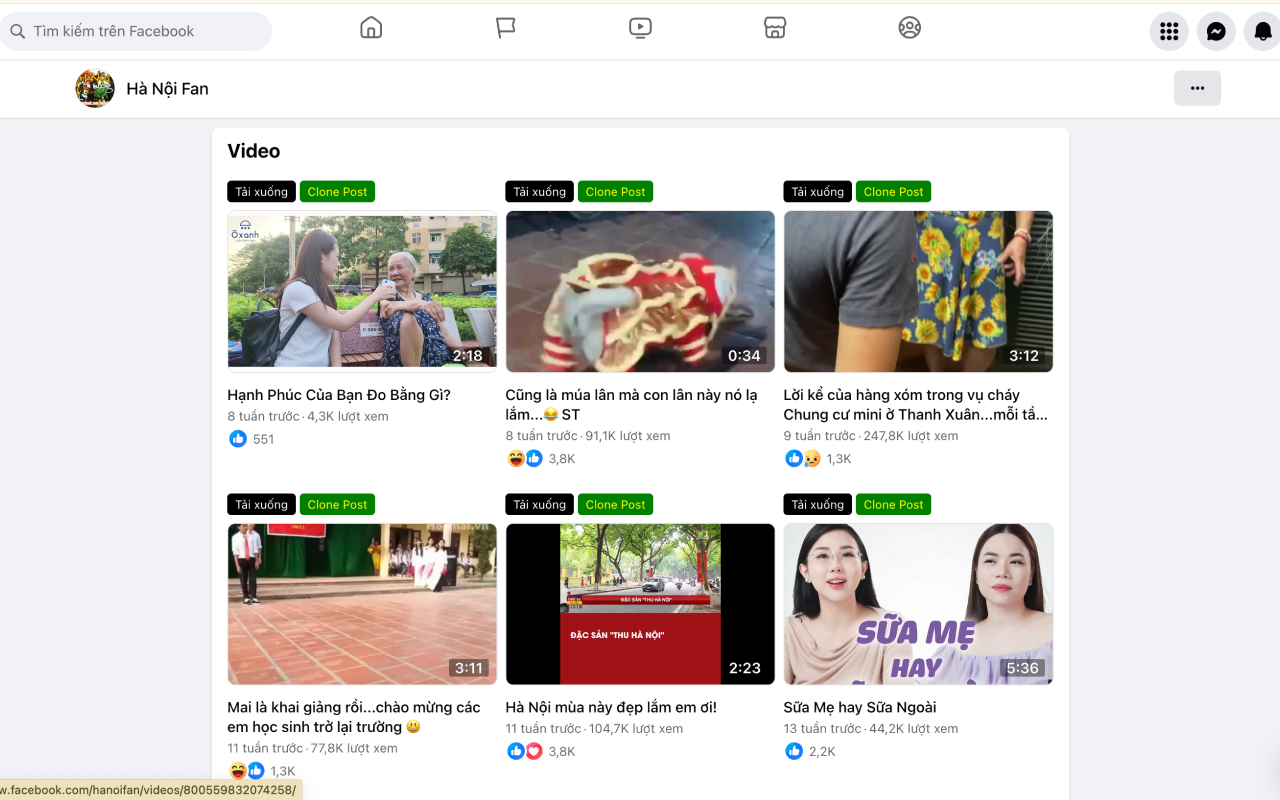Click the 3,8K count under Hà Nội mùa này video
Viewport: 1280px width, 800px height.
(562, 751)
